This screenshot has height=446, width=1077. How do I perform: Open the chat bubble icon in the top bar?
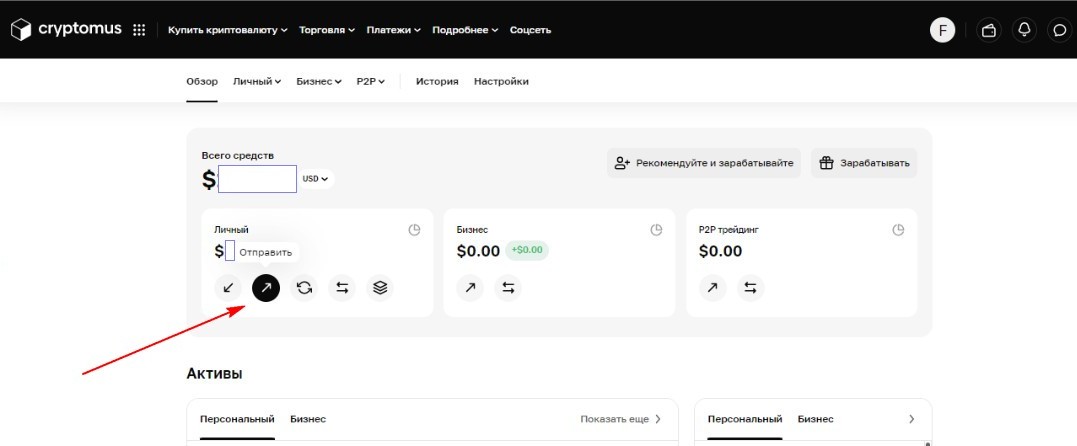point(1059,30)
